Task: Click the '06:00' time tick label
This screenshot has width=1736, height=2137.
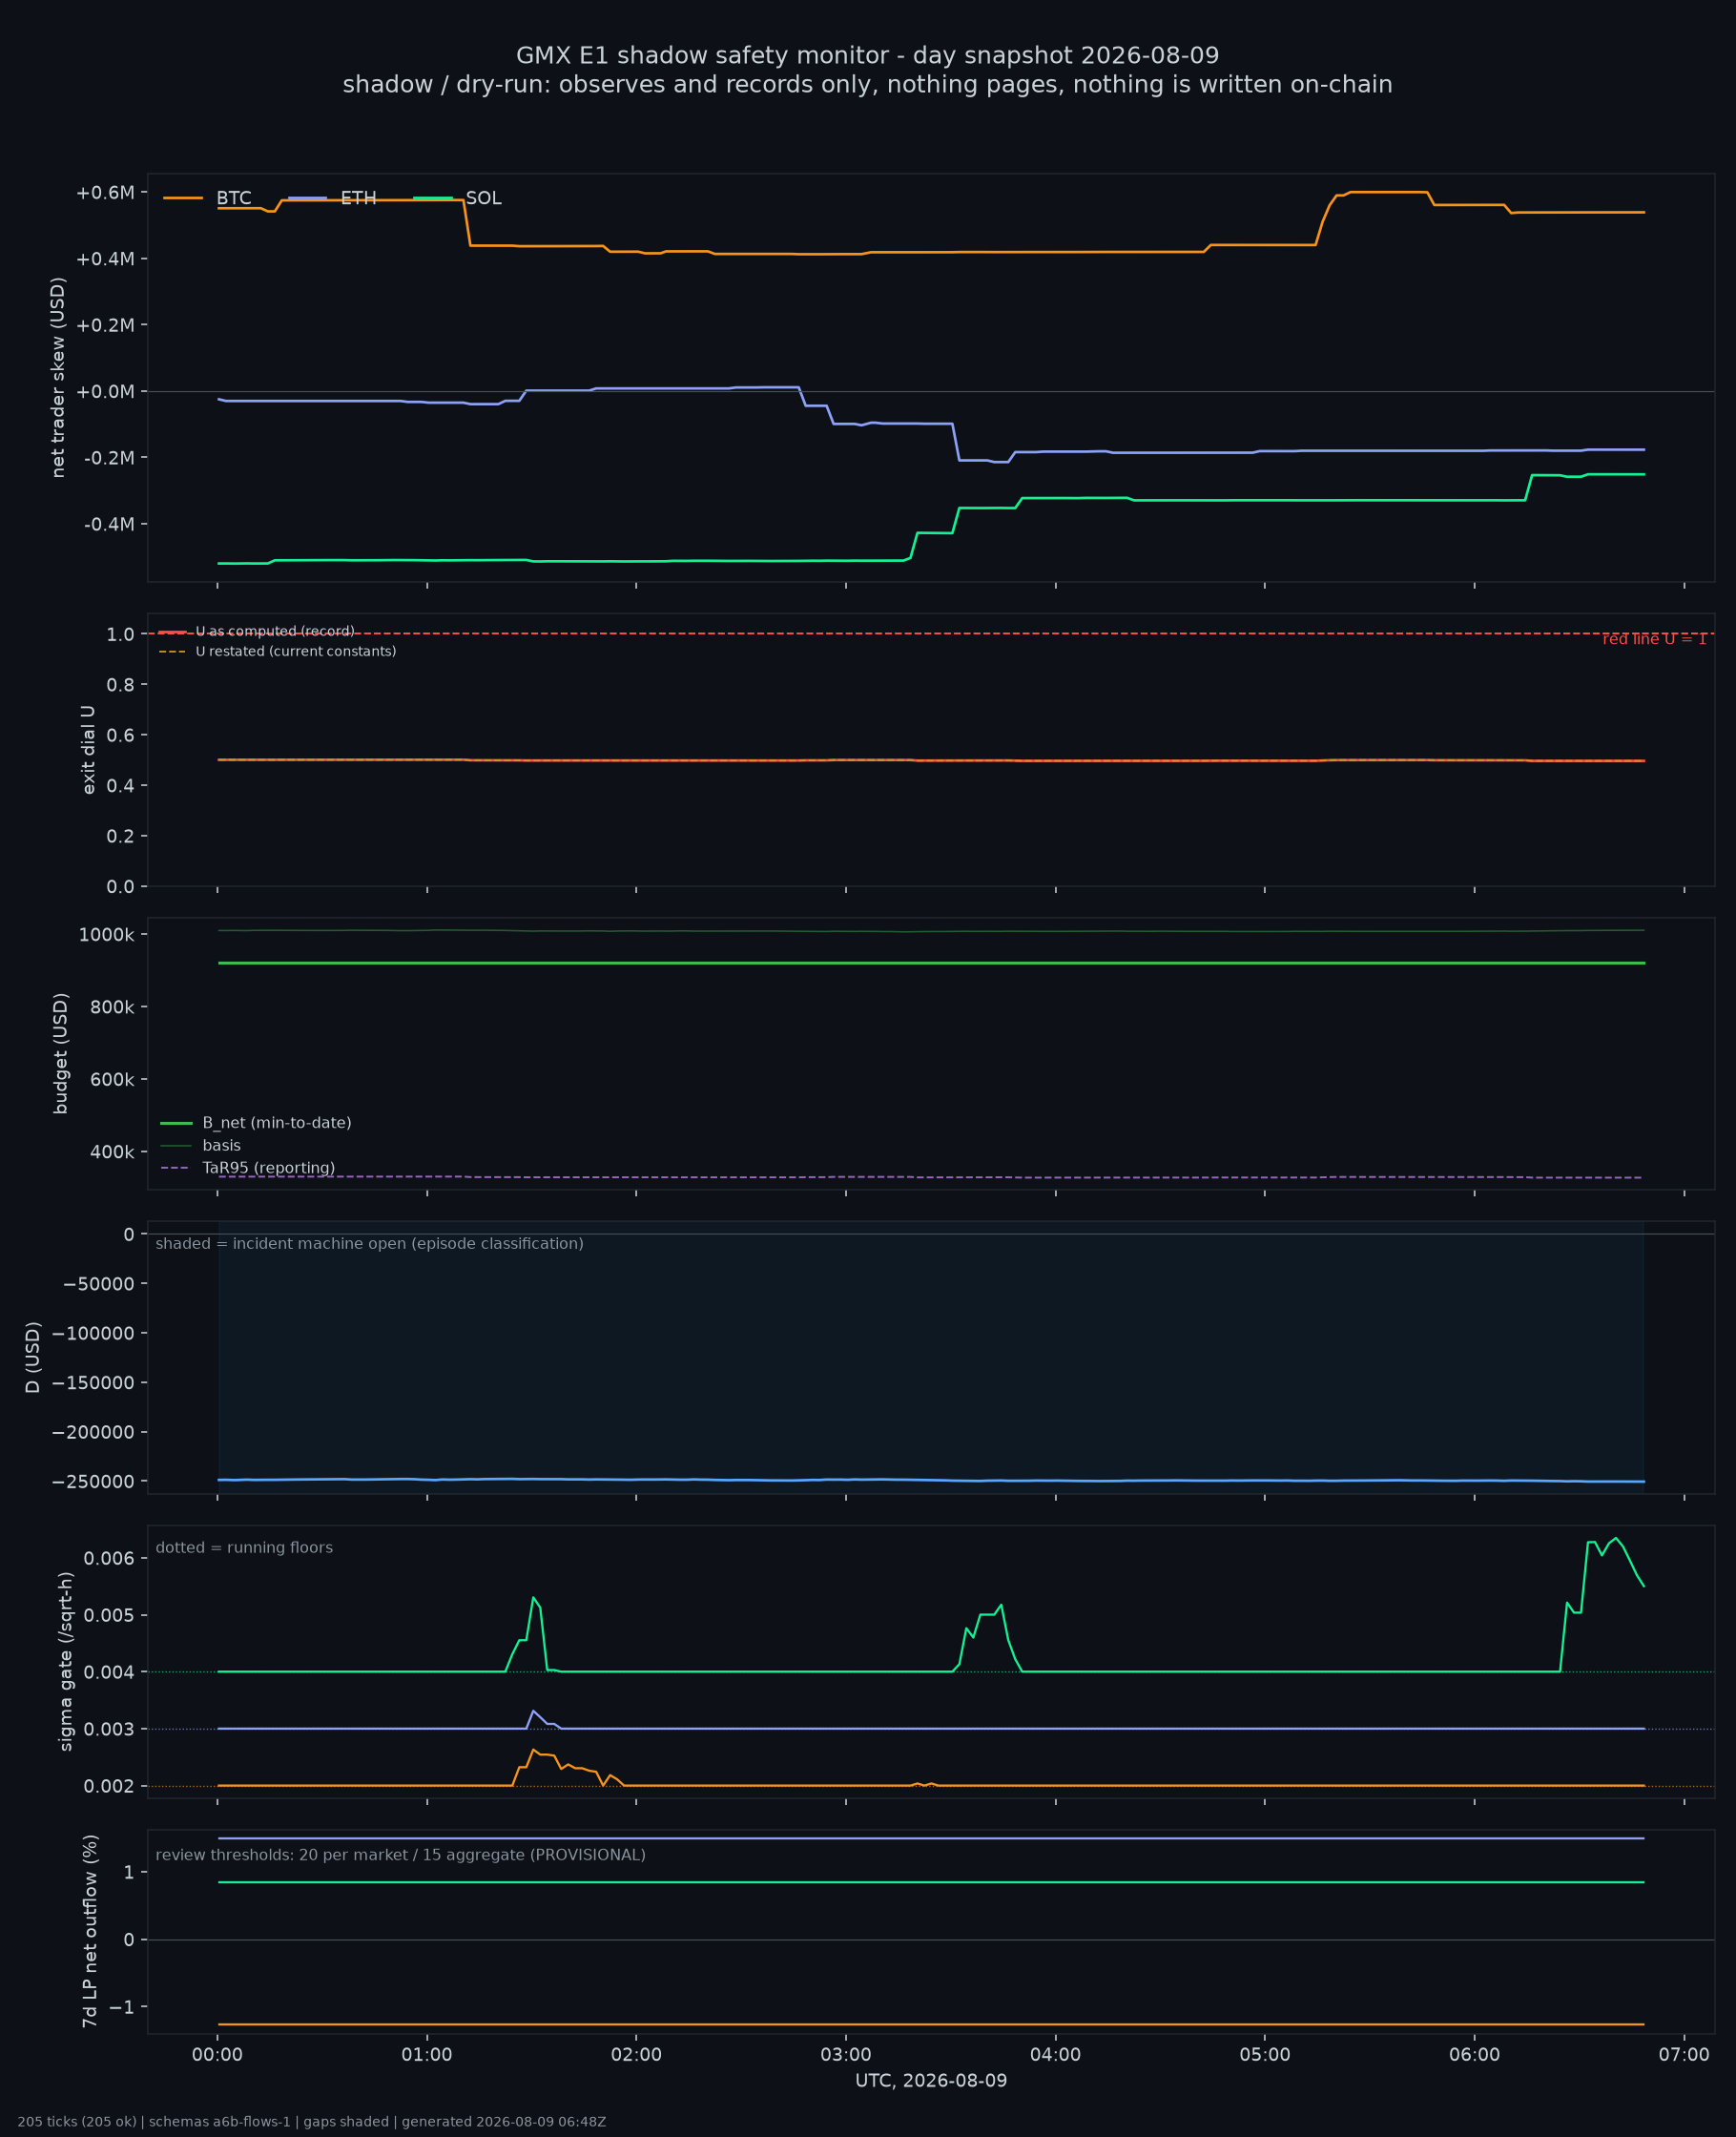Action: click(x=1475, y=2056)
